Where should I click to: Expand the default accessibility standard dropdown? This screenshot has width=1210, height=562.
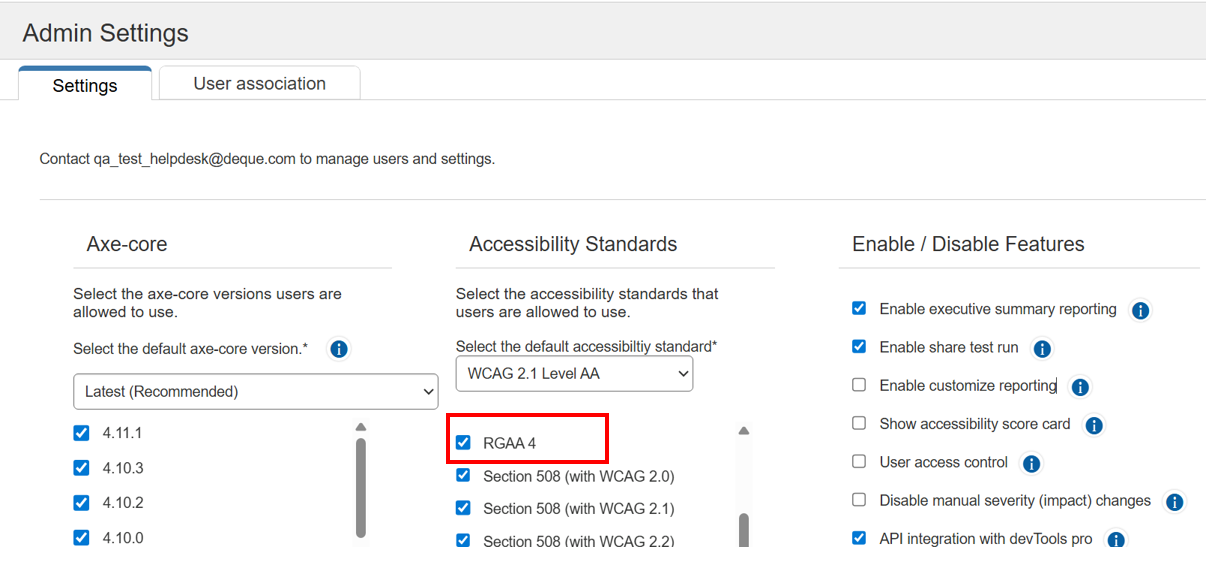pyautogui.click(x=574, y=374)
